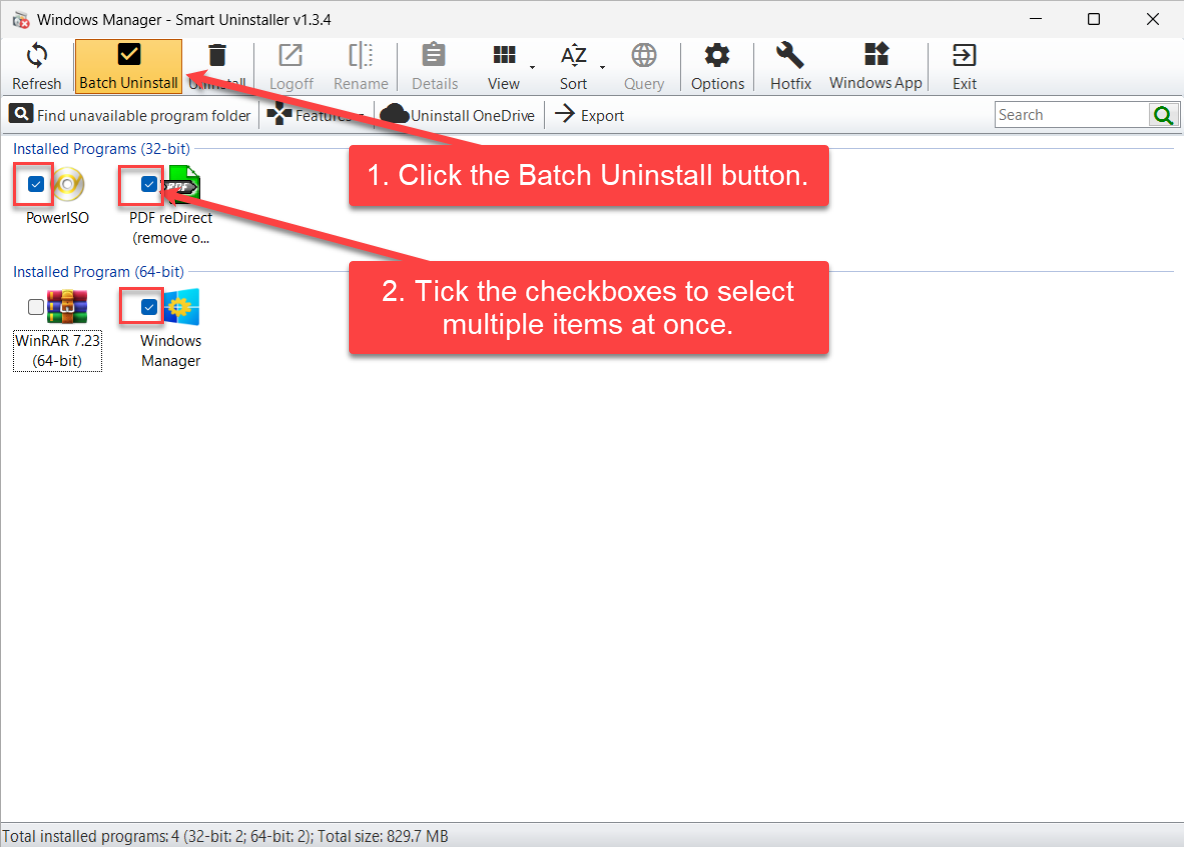Open the Details clipboard icon
This screenshot has width=1184, height=847.
(x=433, y=56)
